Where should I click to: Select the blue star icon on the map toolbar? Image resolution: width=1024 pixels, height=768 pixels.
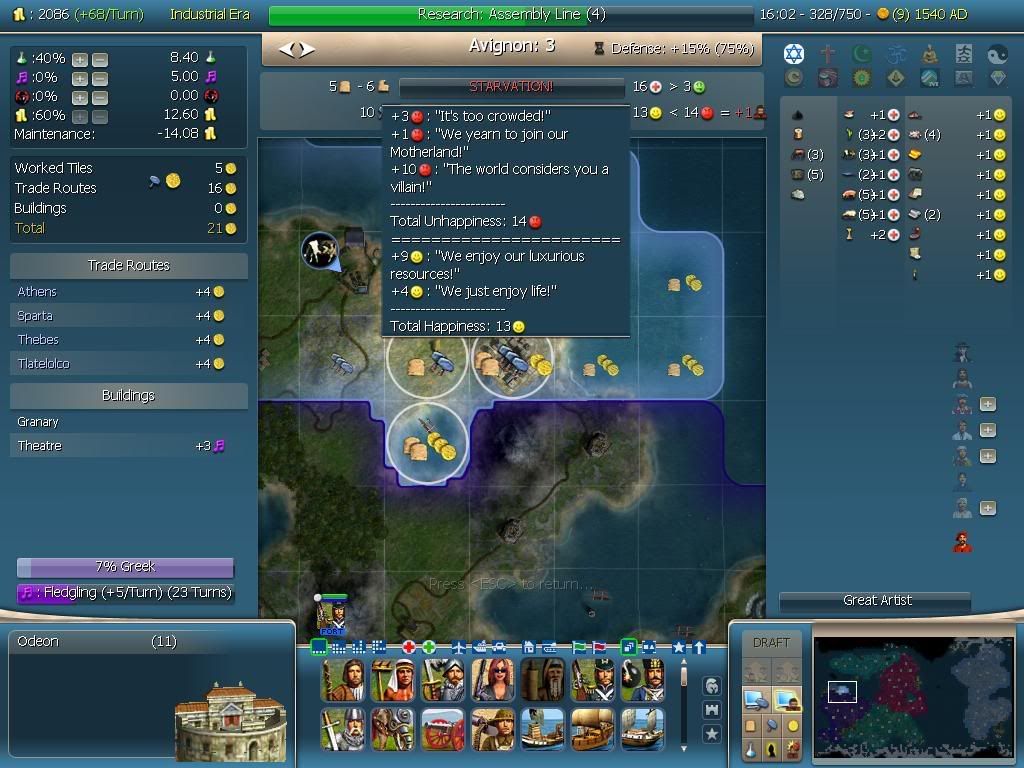pyautogui.click(x=678, y=648)
